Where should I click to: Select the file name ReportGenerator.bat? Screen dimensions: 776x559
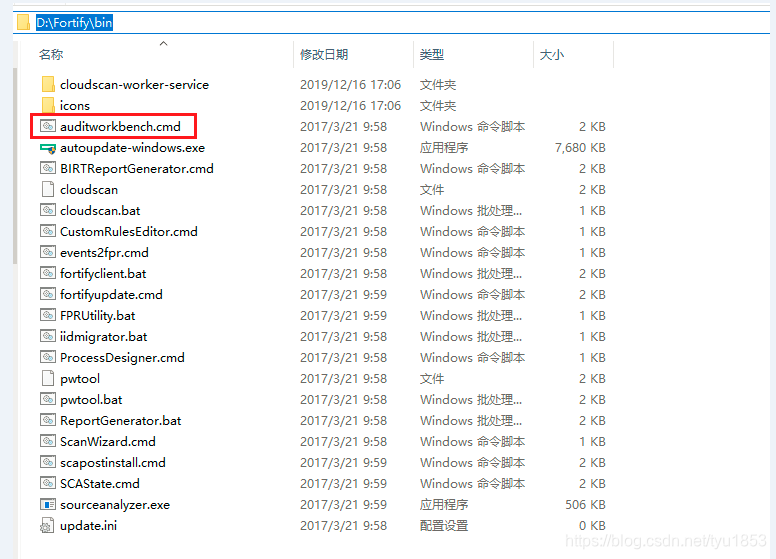point(120,420)
